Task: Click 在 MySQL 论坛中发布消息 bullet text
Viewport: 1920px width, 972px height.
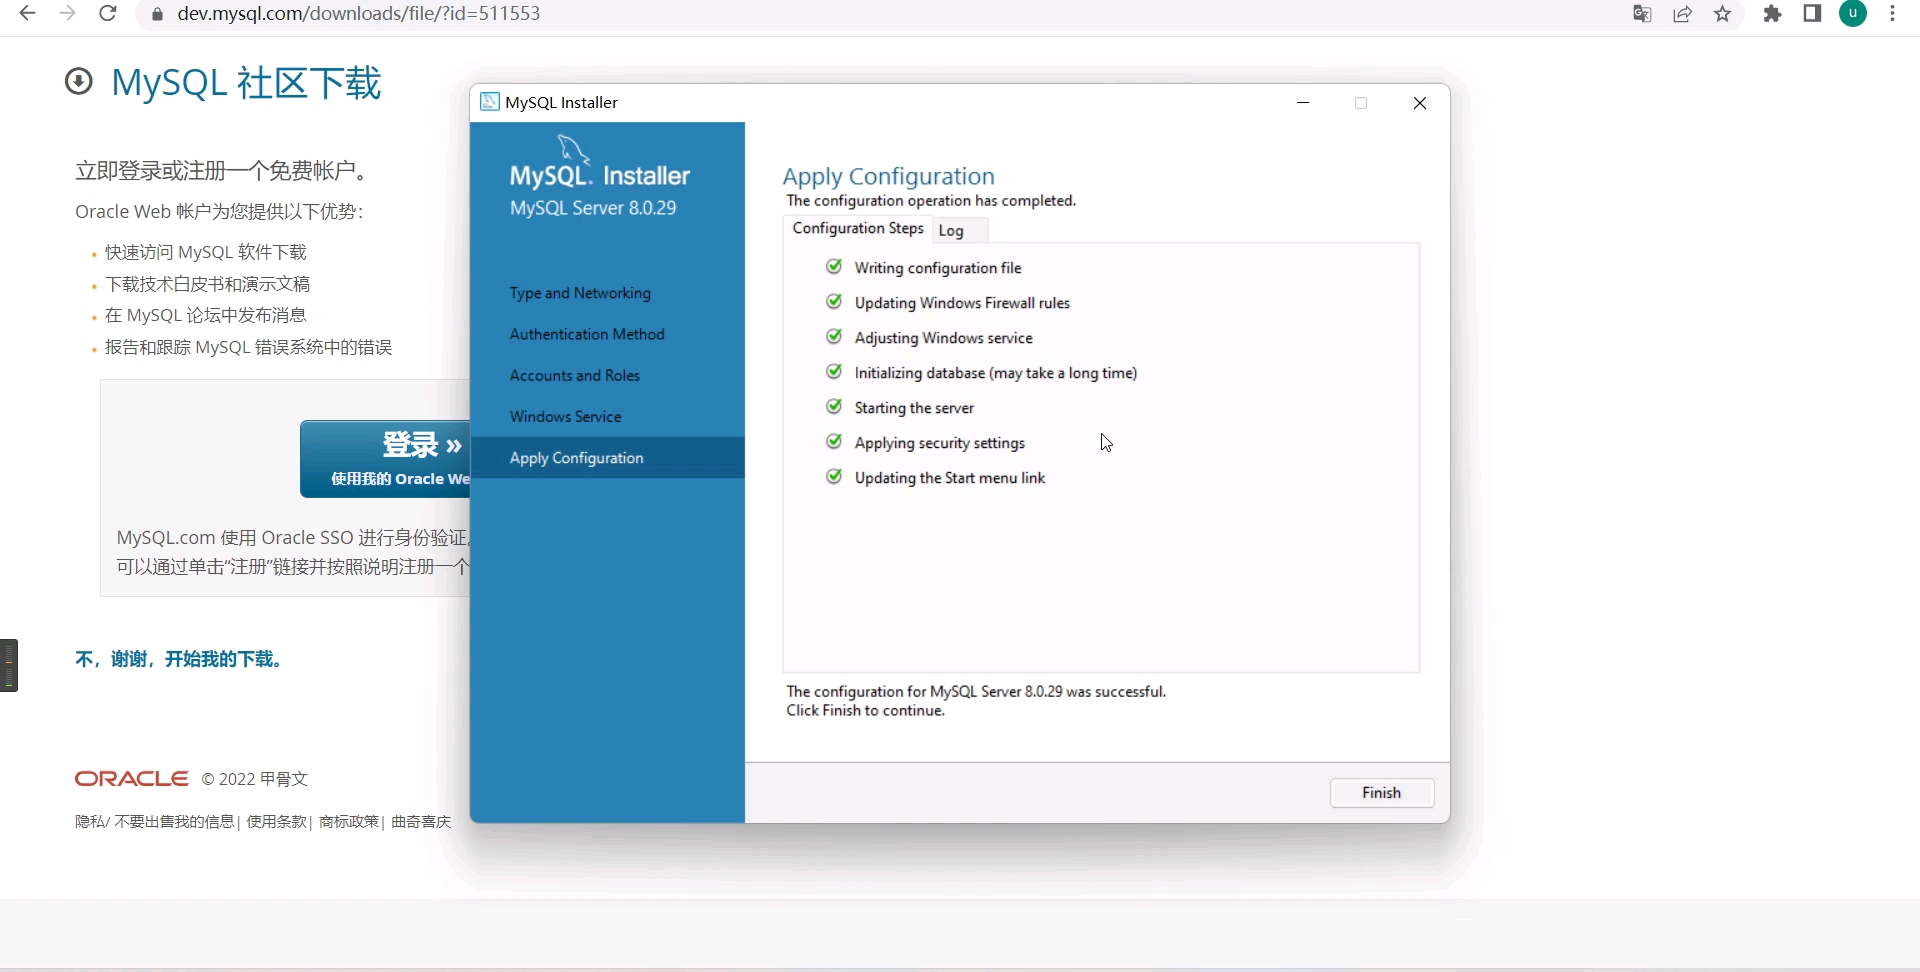Action: pyautogui.click(x=206, y=316)
